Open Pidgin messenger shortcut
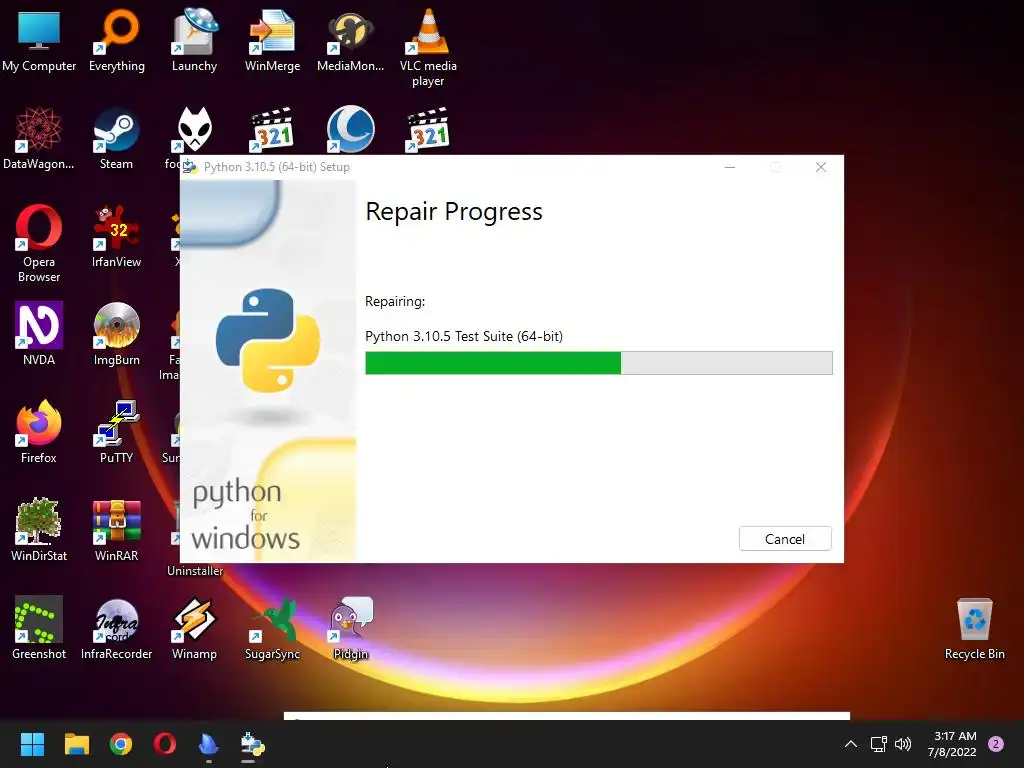 [351, 628]
